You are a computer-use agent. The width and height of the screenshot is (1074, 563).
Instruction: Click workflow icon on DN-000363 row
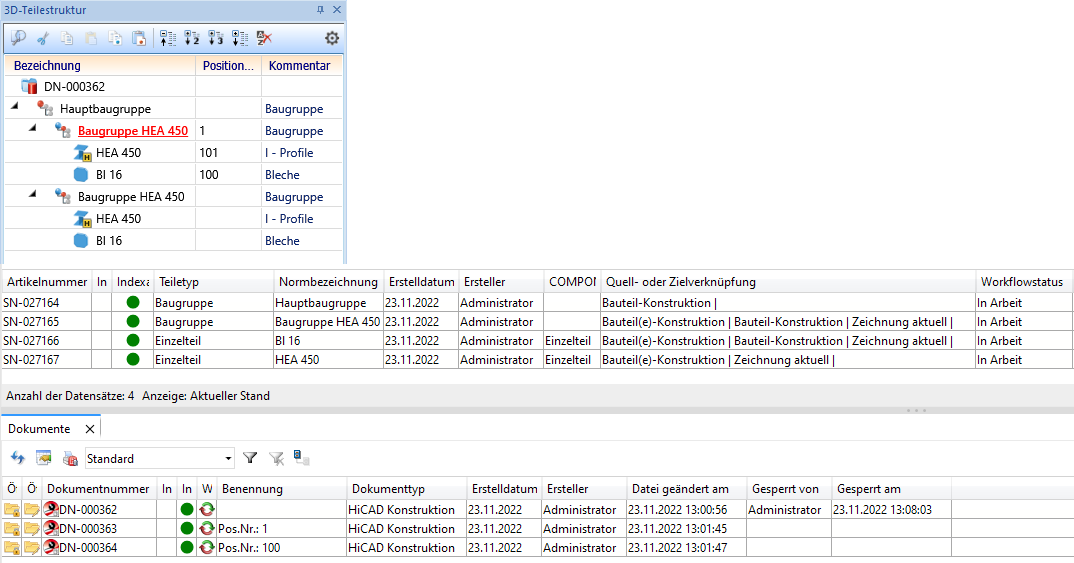(207, 529)
